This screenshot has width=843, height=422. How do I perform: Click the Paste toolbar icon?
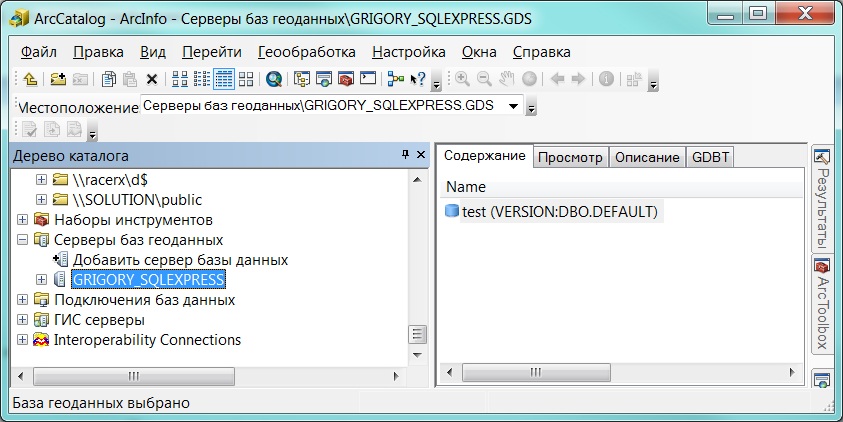pyautogui.click(x=130, y=80)
